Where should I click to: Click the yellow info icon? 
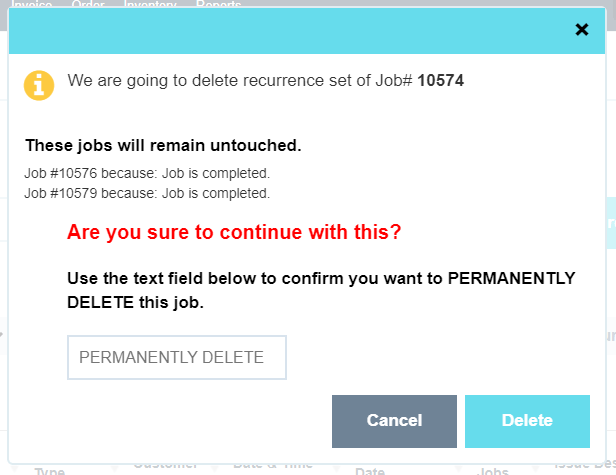39,84
